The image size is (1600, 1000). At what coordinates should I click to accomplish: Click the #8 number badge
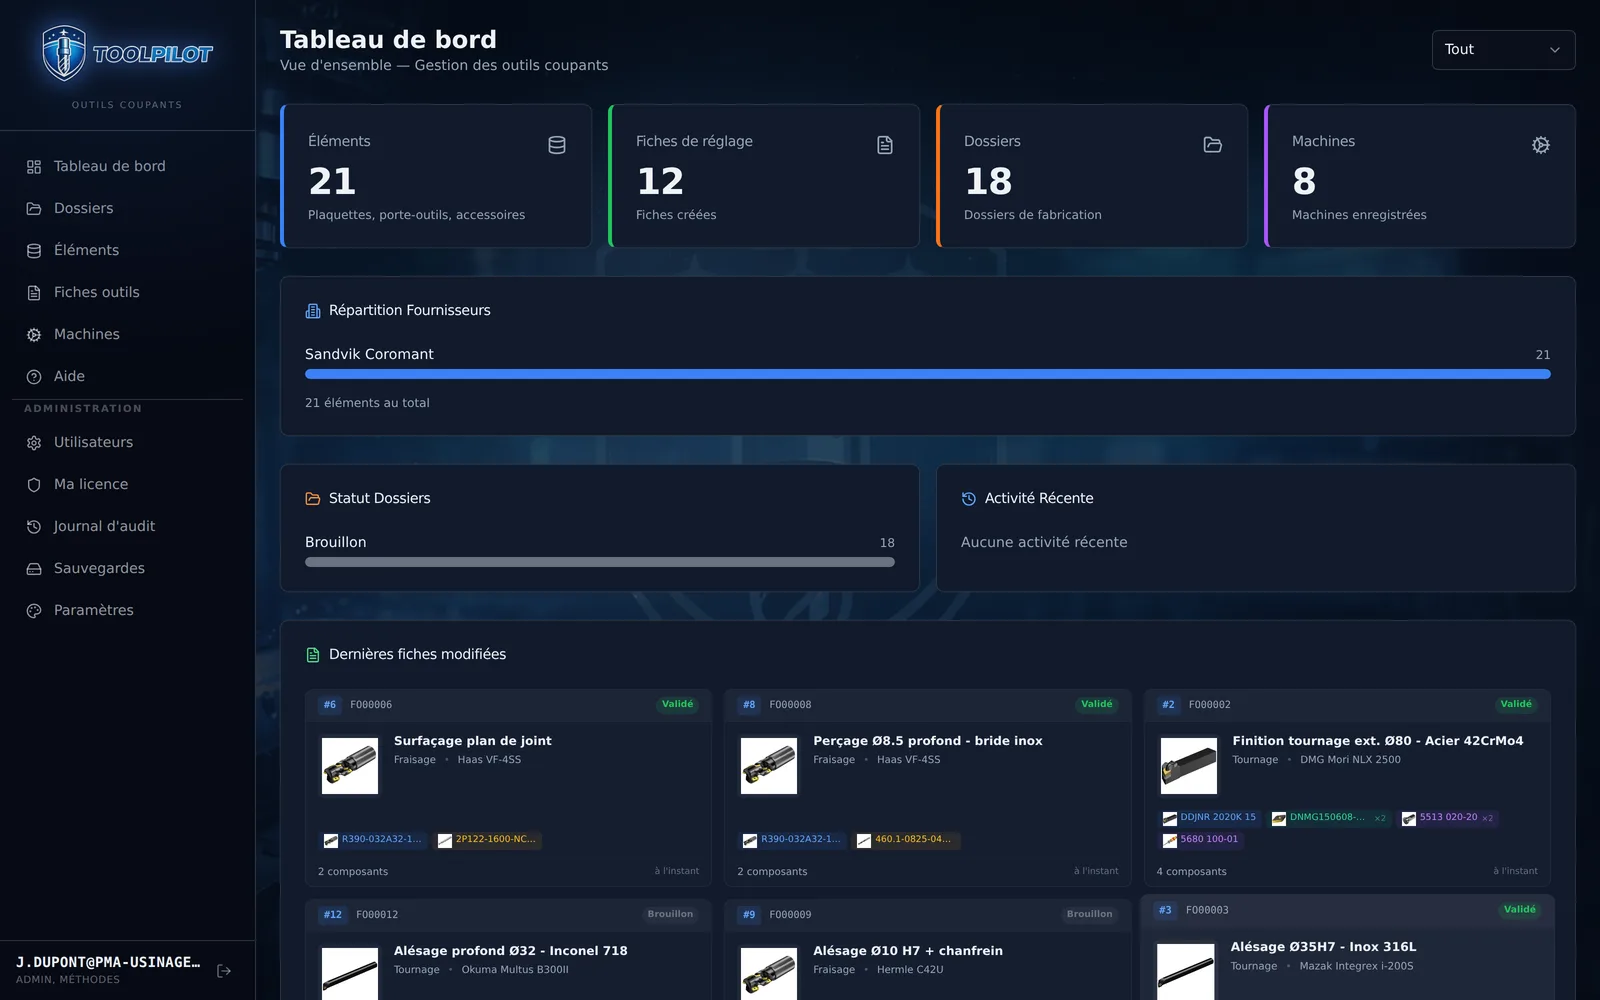749,705
